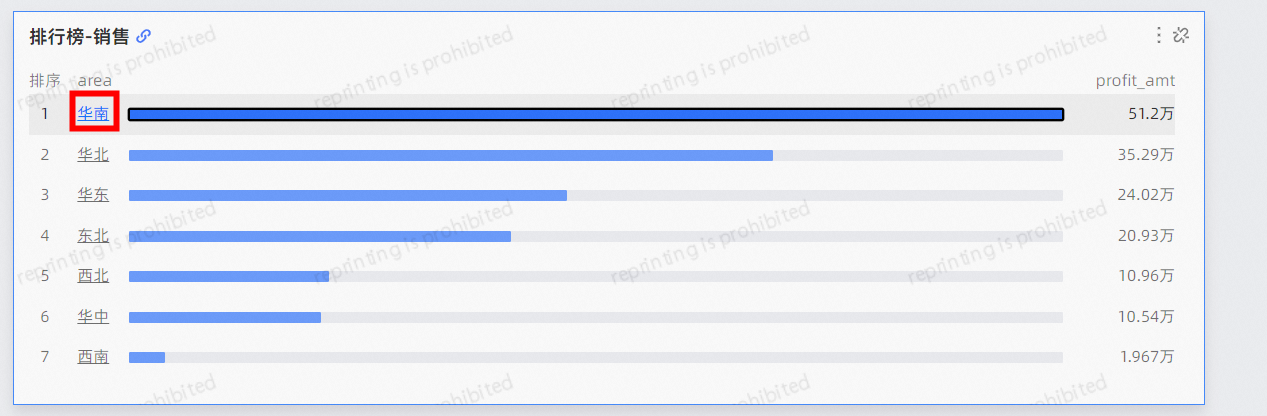Click the 华北 row's blue bar
This screenshot has height=416, width=1267.
tap(450, 156)
